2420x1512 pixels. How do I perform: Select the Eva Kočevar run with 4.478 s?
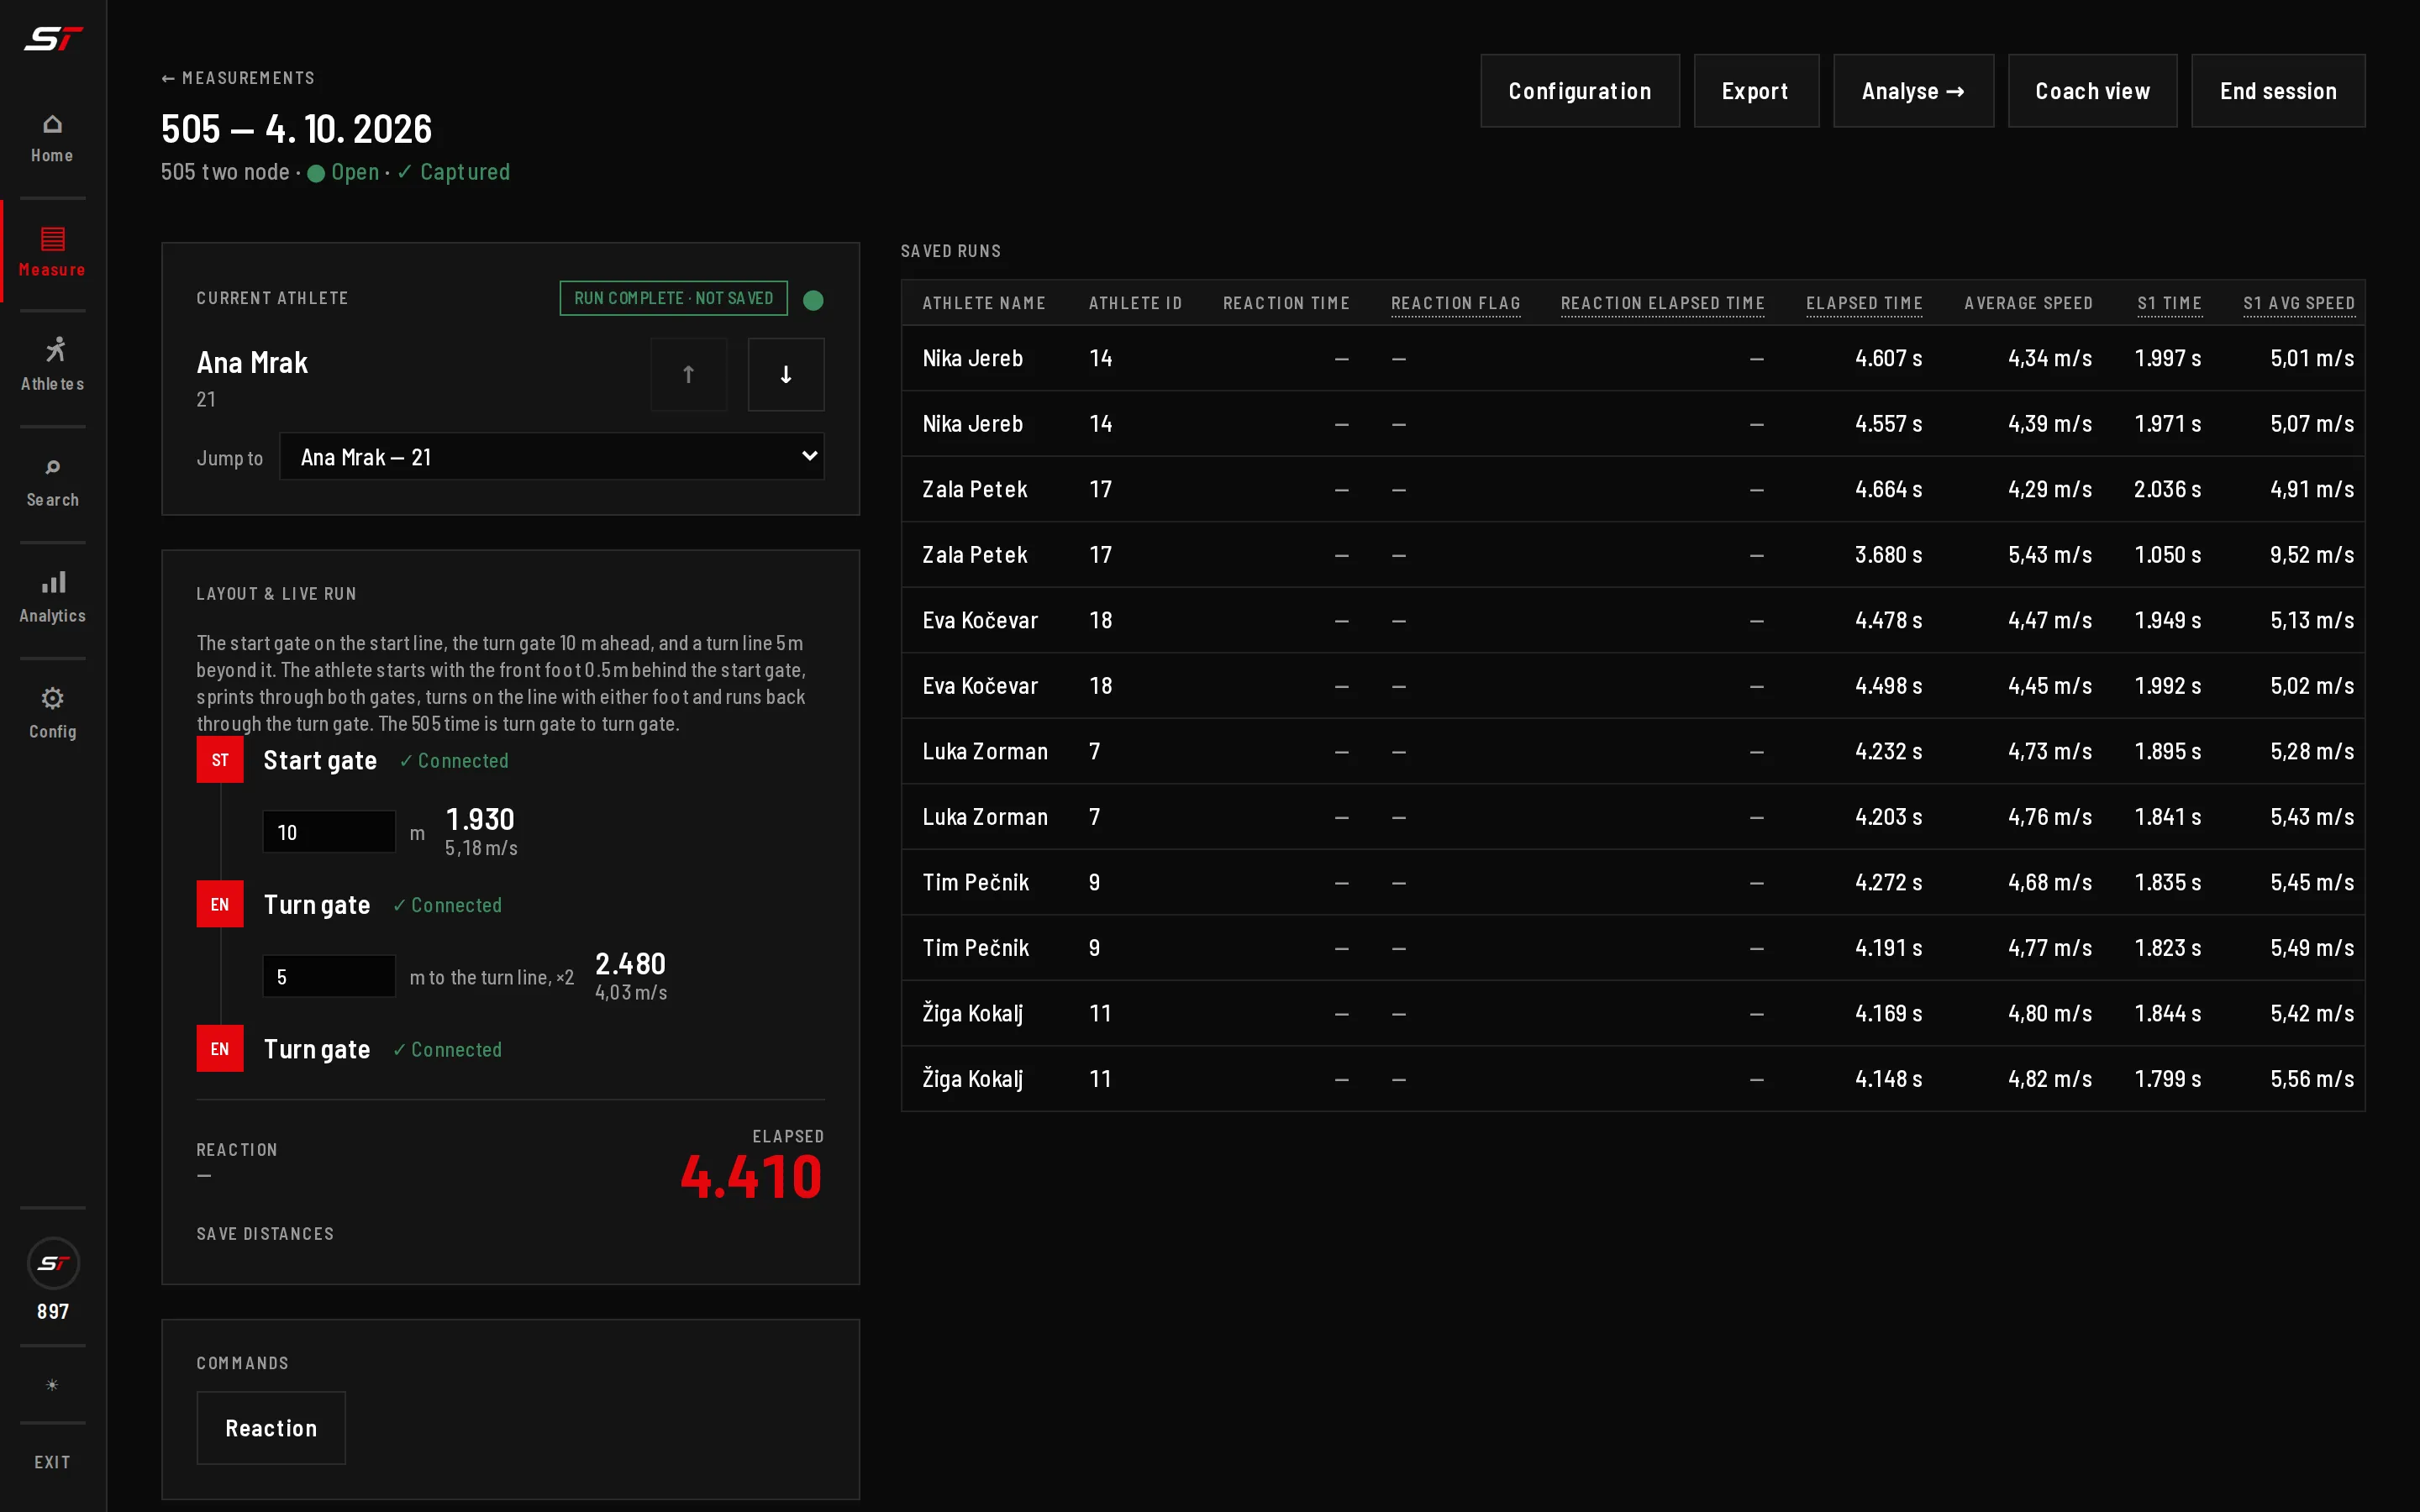1633,620
